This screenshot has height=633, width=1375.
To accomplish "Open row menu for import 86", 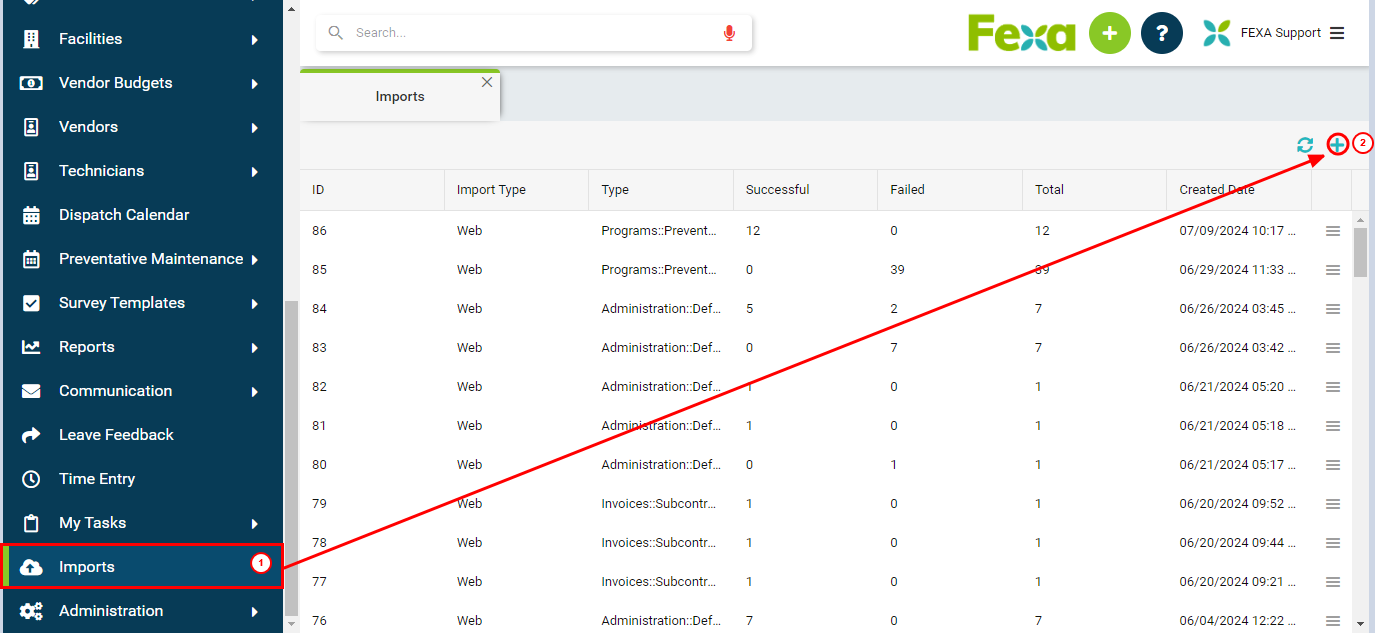I will point(1332,231).
